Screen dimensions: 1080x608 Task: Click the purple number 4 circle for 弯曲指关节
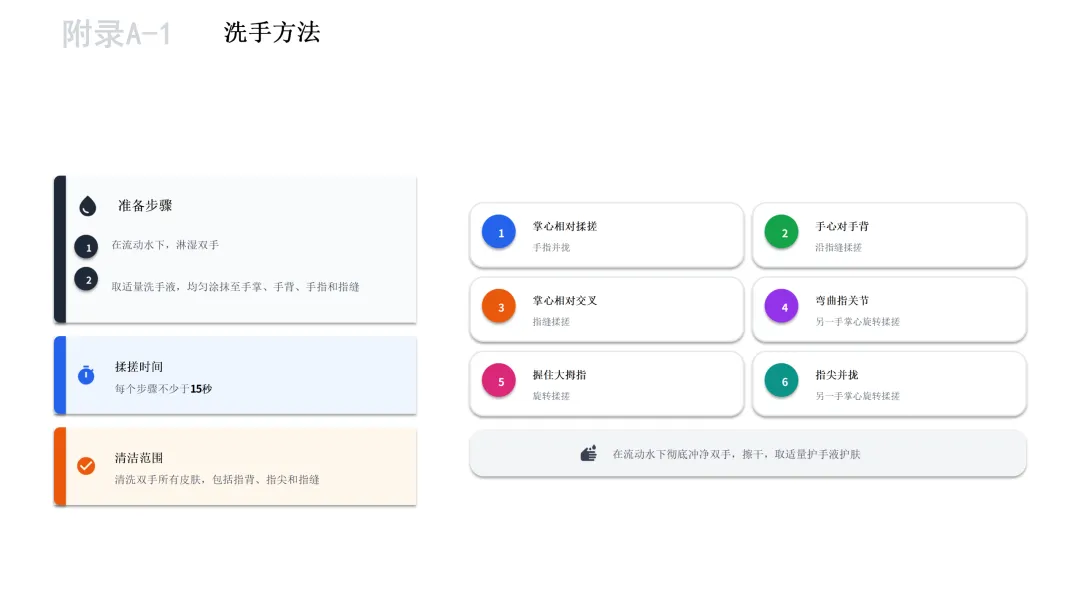782,306
